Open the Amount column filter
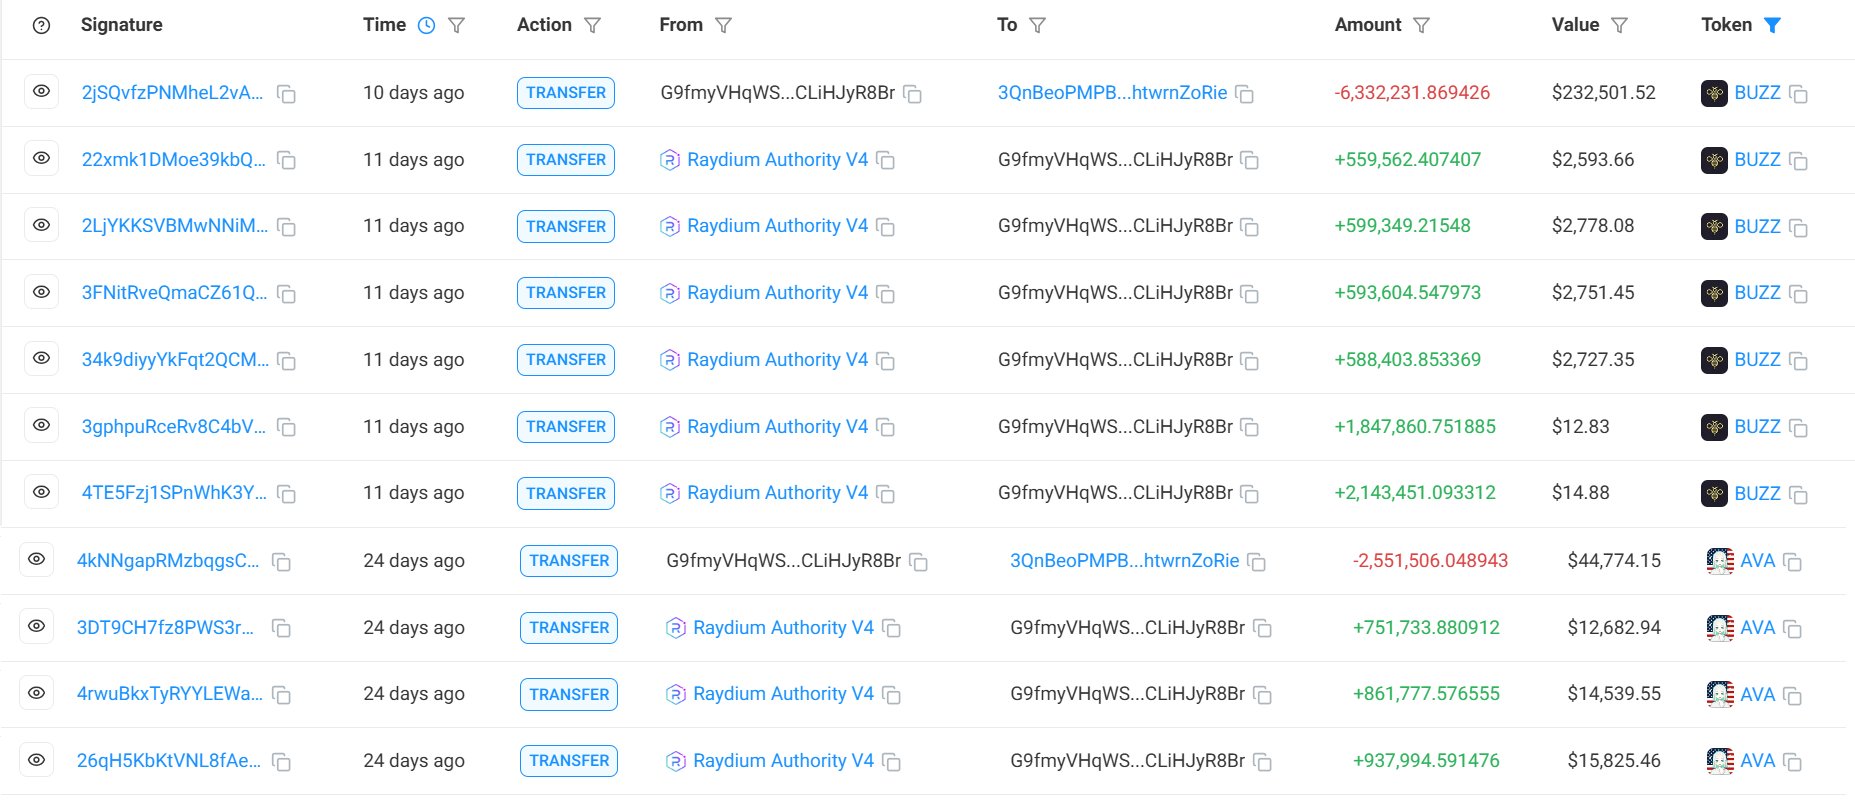Viewport: 1855px width, 803px height. pos(1421,26)
